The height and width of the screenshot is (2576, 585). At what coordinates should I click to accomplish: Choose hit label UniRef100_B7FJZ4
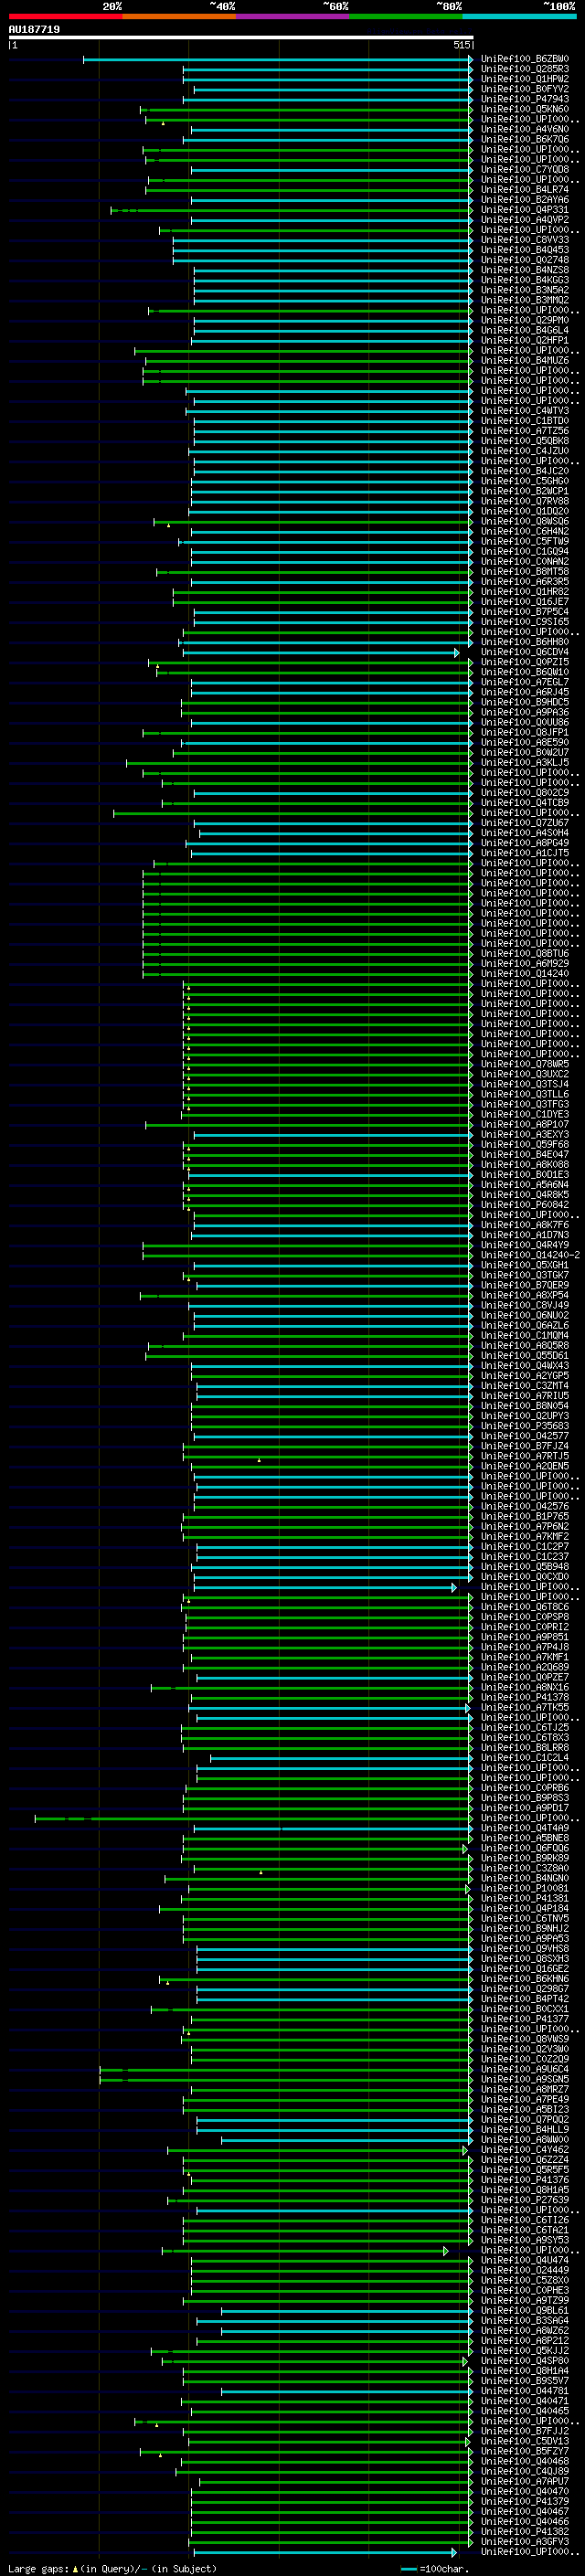click(524, 1446)
